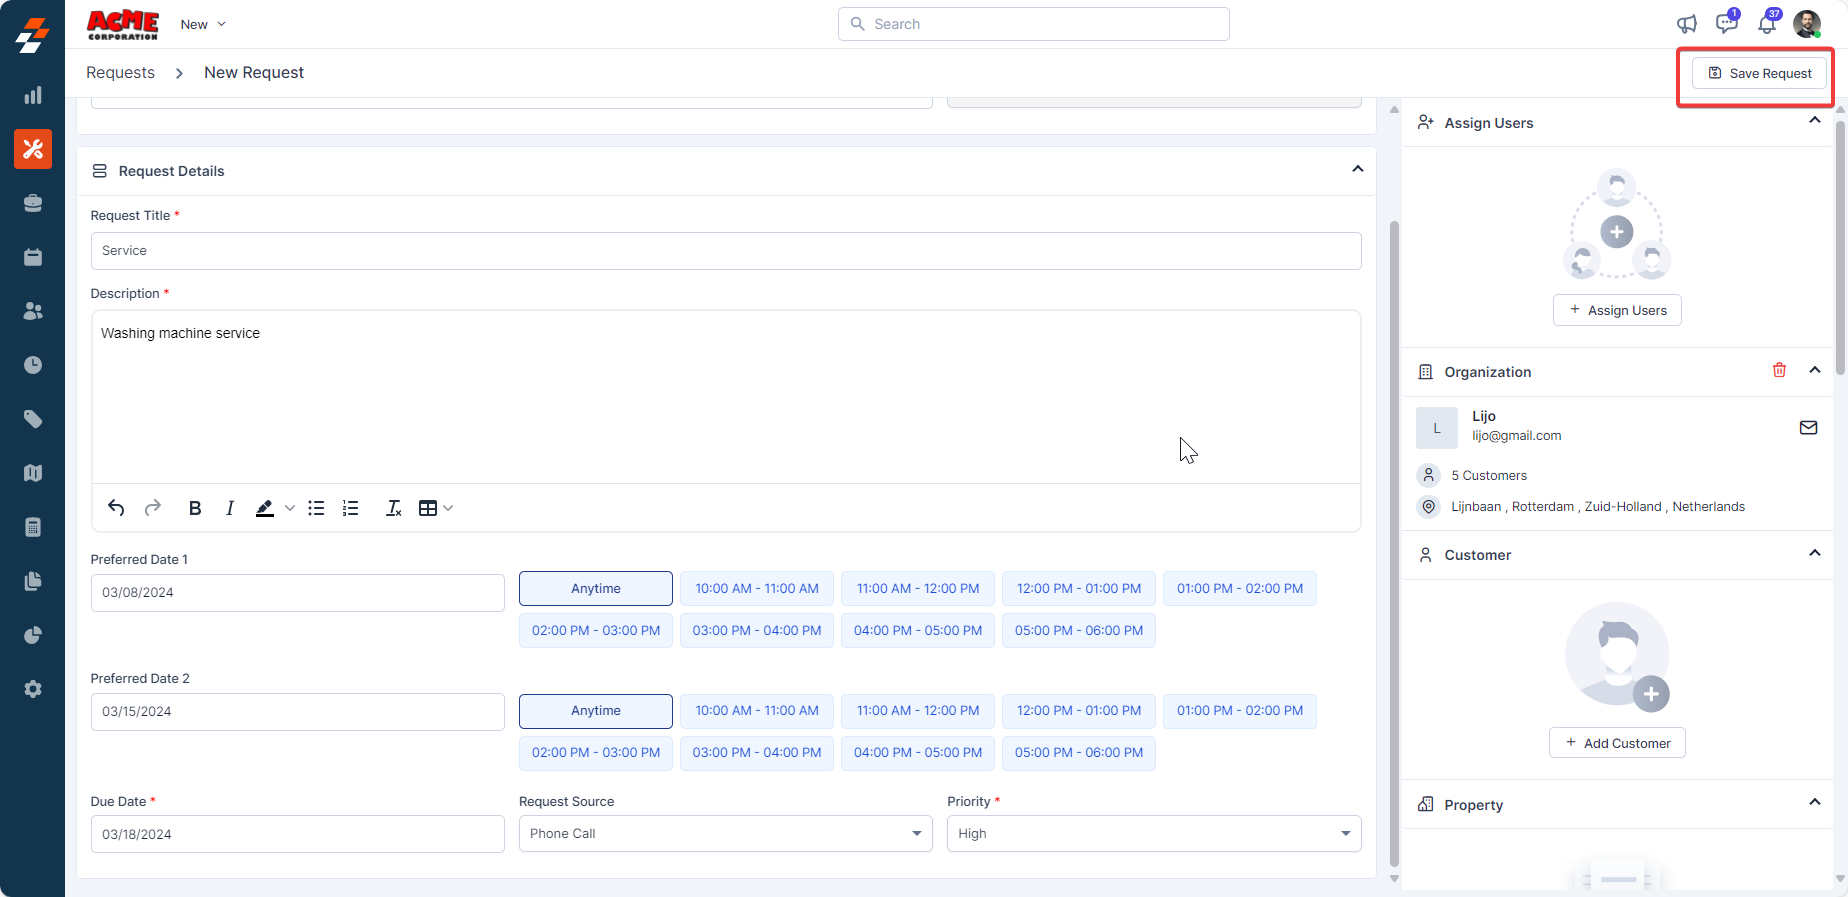Pick 02:00 PM - 03:00 PM for Preferred Date 1

[595, 631]
